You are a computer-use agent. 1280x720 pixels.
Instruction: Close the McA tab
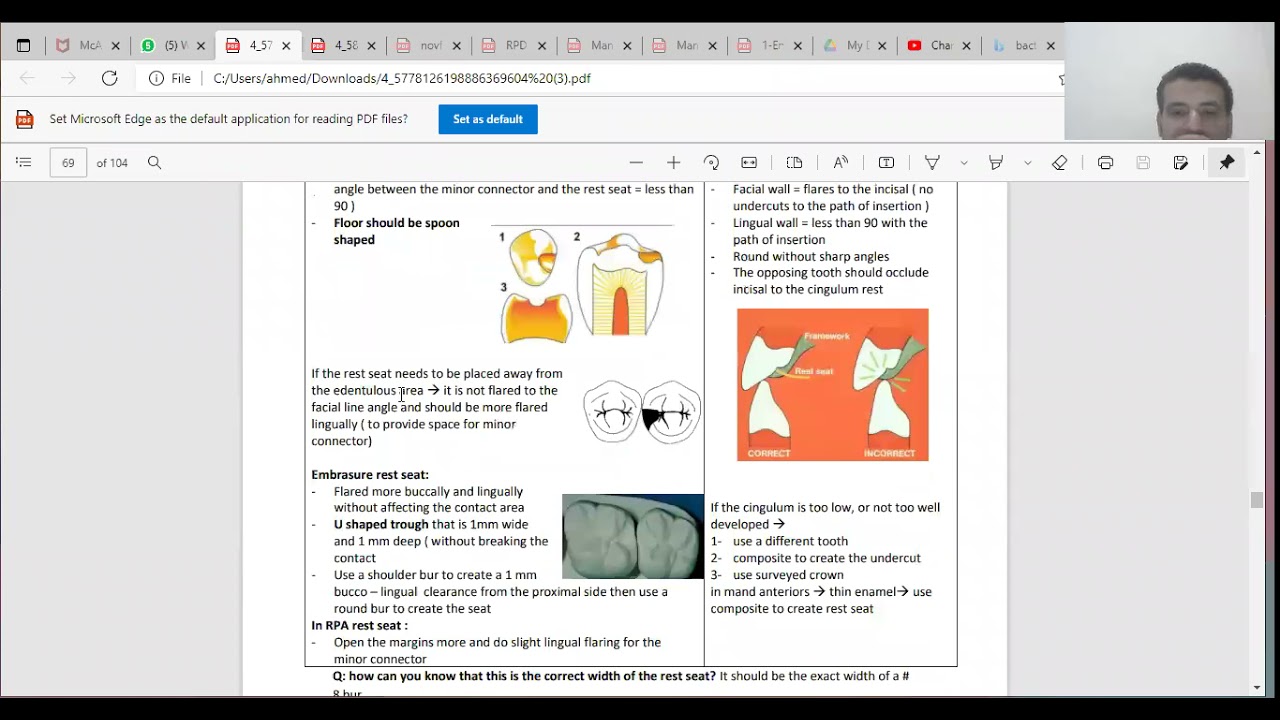click(116, 46)
